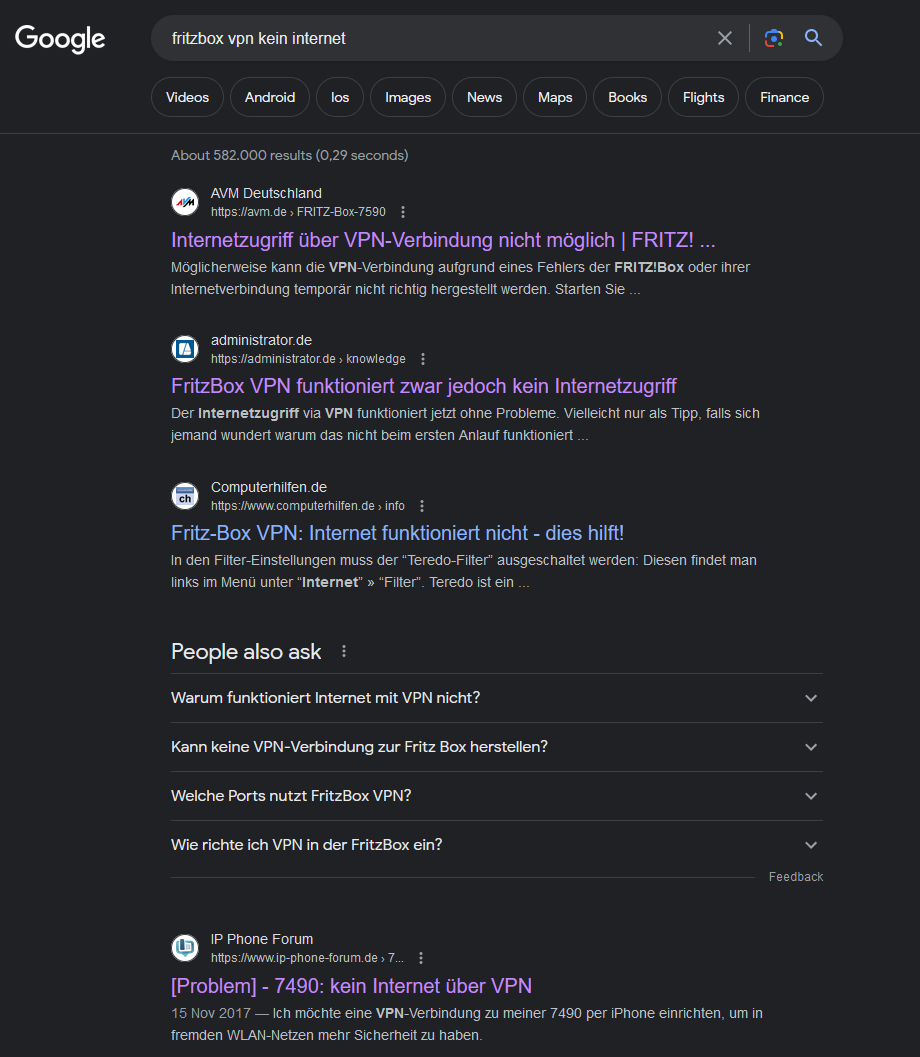The image size is (920, 1057).
Task: Switch to Books results
Action: (627, 97)
